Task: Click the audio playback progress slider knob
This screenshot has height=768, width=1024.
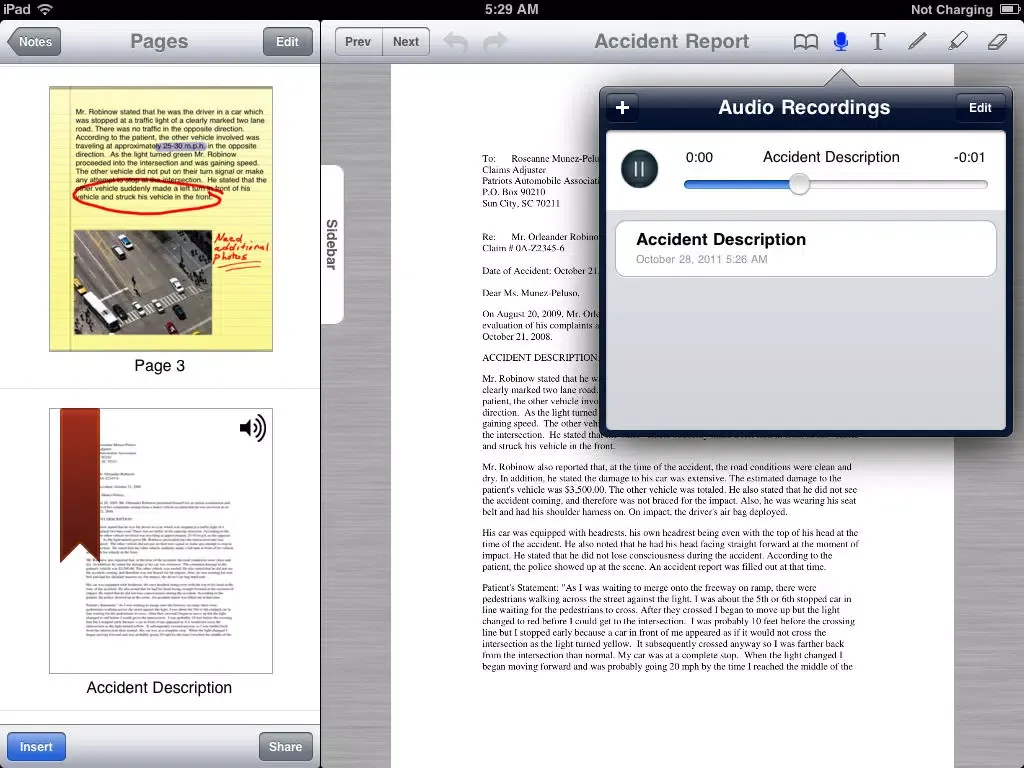Action: click(799, 184)
